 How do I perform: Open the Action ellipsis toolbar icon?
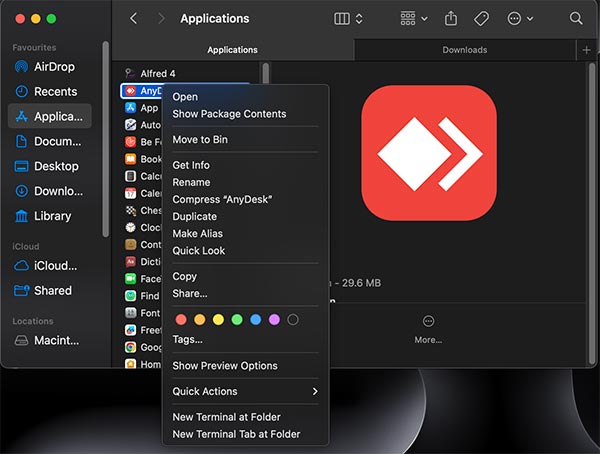514,18
